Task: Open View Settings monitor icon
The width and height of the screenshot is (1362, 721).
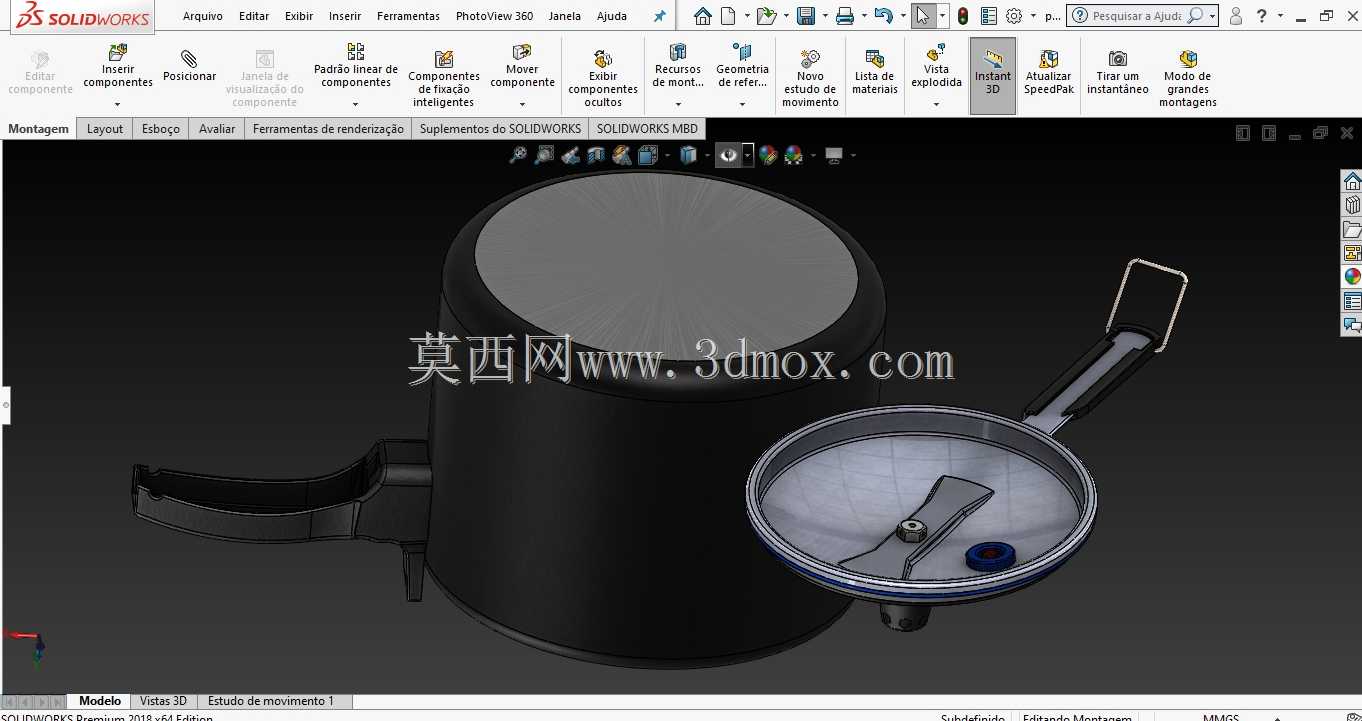Action: click(834, 155)
